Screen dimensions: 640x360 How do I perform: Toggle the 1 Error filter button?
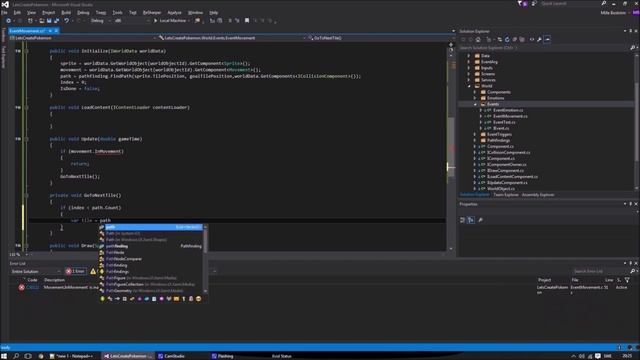tap(76, 271)
